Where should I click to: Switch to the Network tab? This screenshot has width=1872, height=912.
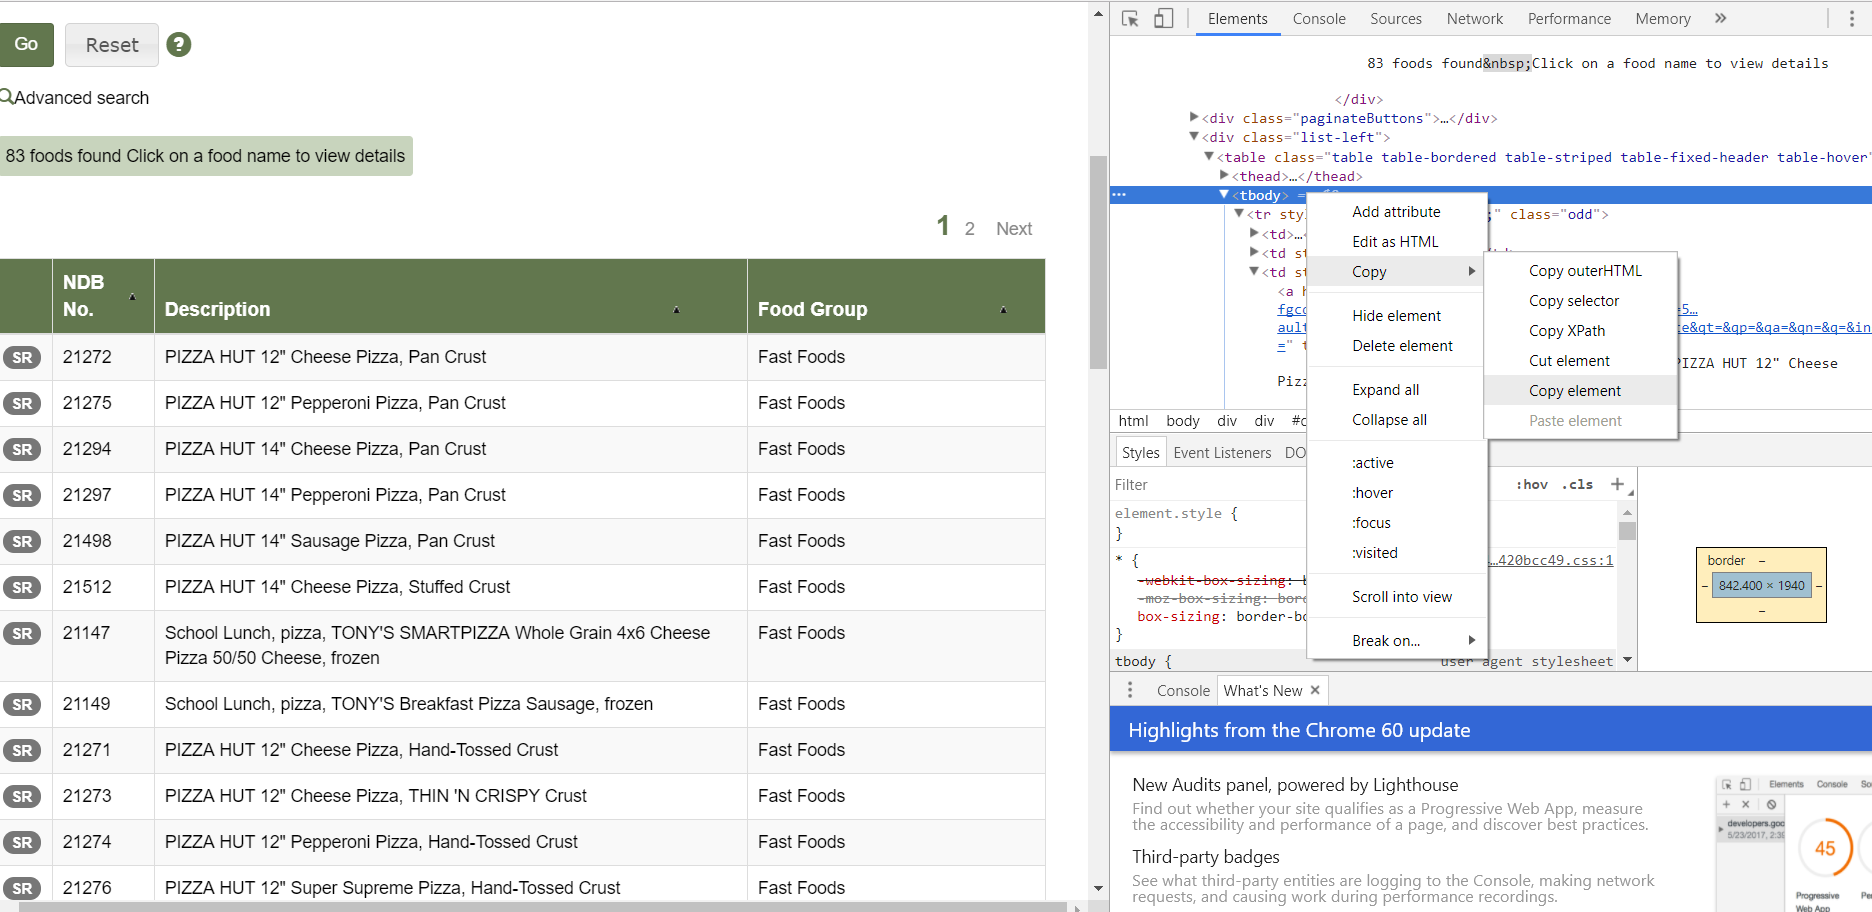(x=1474, y=19)
